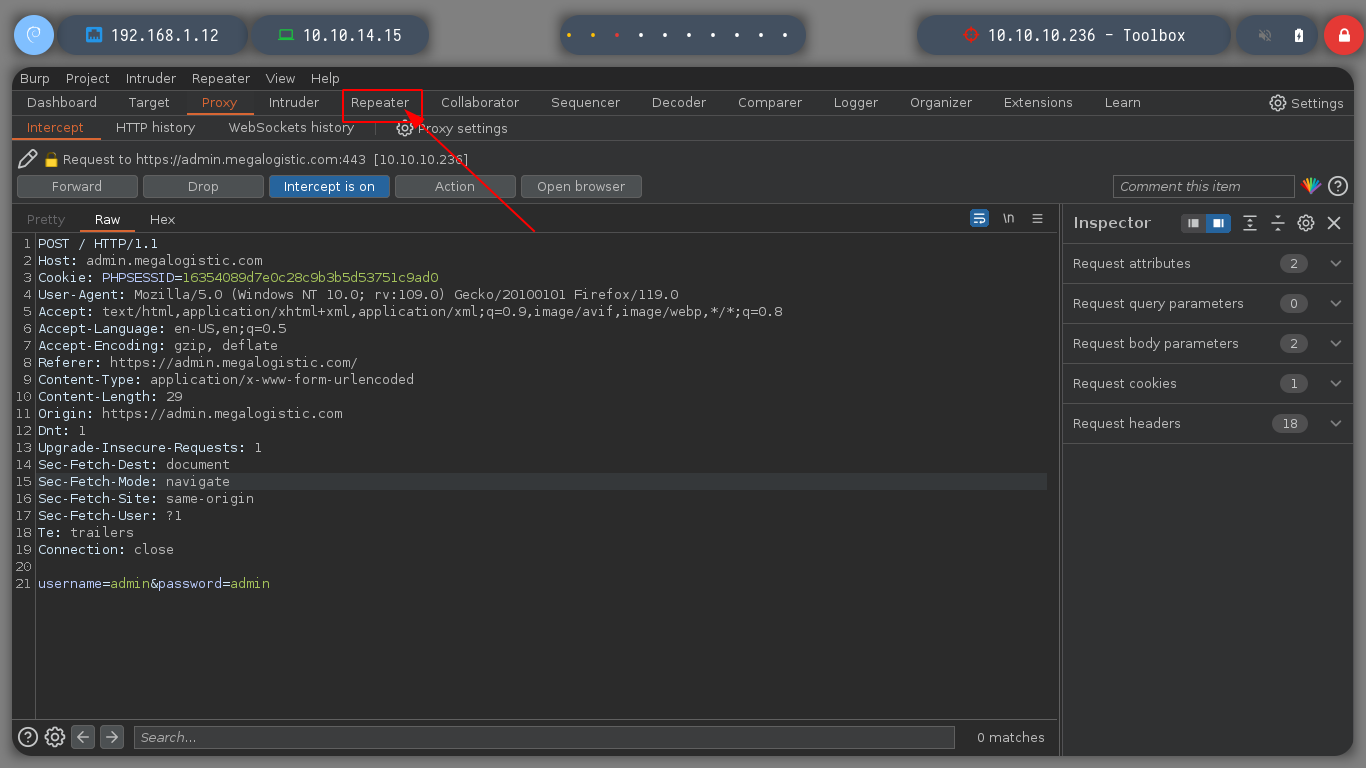1366x768 pixels.
Task: Click the red lock screen button
Action: click(1344, 35)
